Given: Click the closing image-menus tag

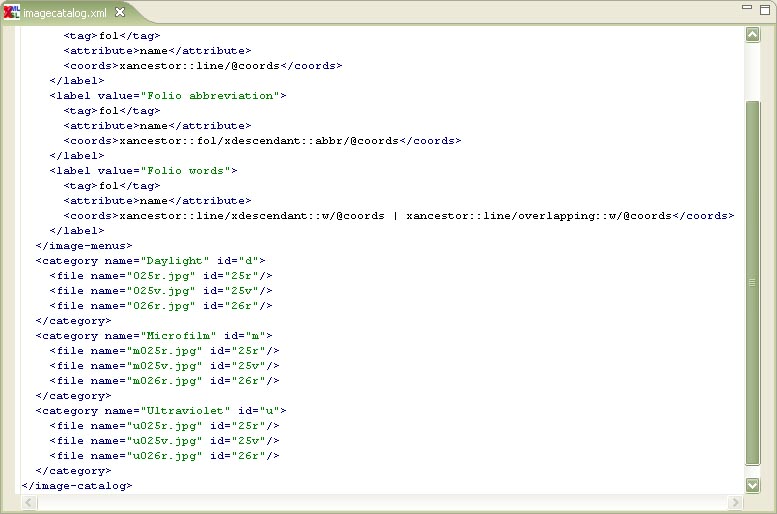Looking at the screenshot, I should tap(84, 246).
